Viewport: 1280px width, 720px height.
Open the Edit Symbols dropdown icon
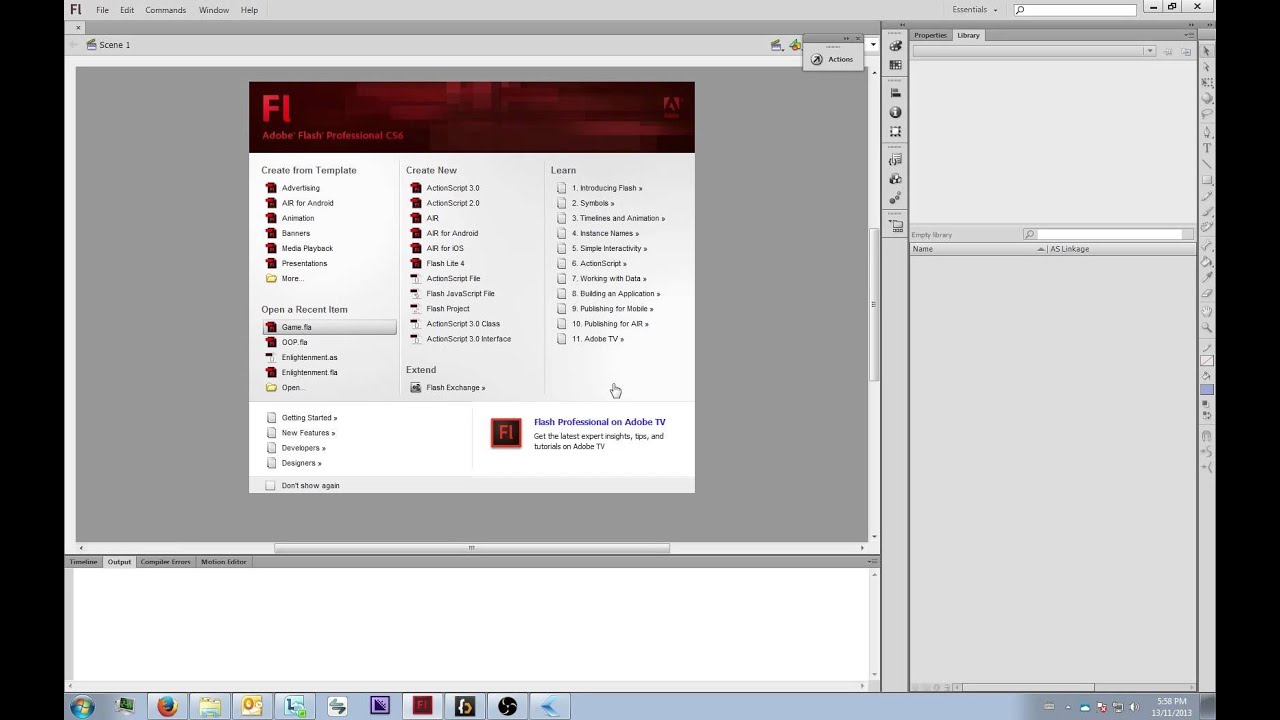click(794, 45)
